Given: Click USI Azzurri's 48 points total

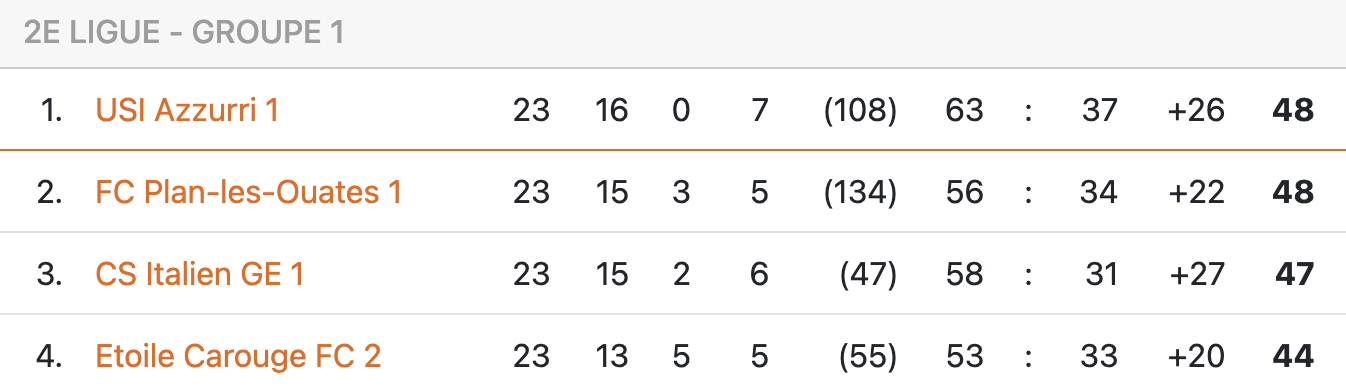Looking at the screenshot, I should point(1292,110).
